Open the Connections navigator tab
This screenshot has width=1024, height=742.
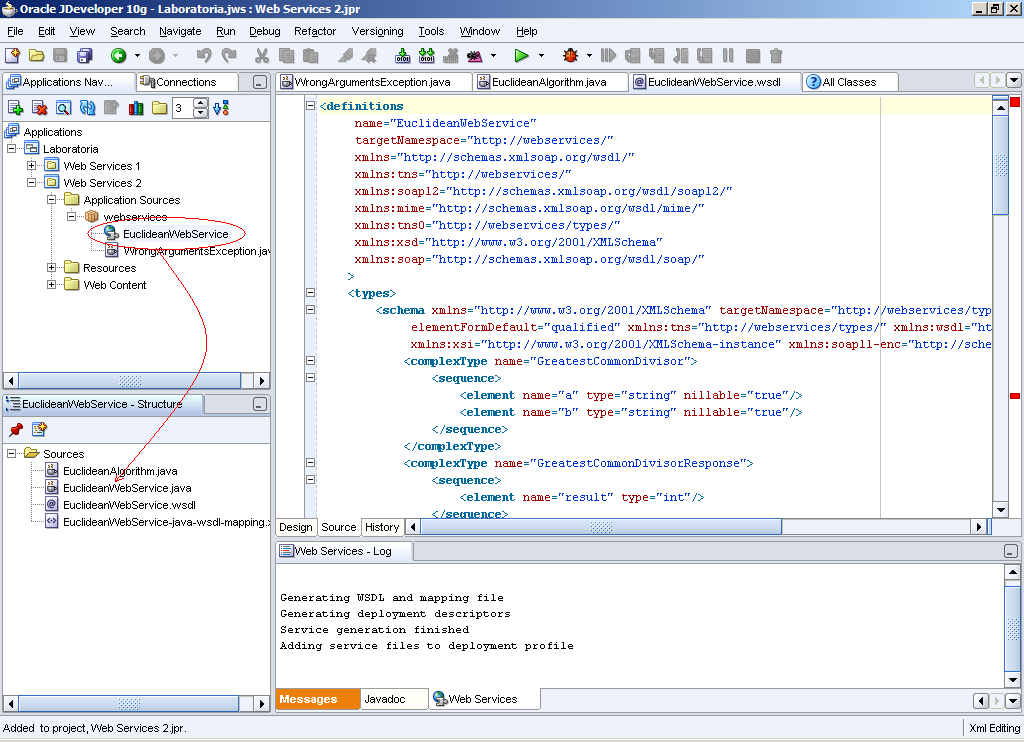pyautogui.click(x=186, y=82)
